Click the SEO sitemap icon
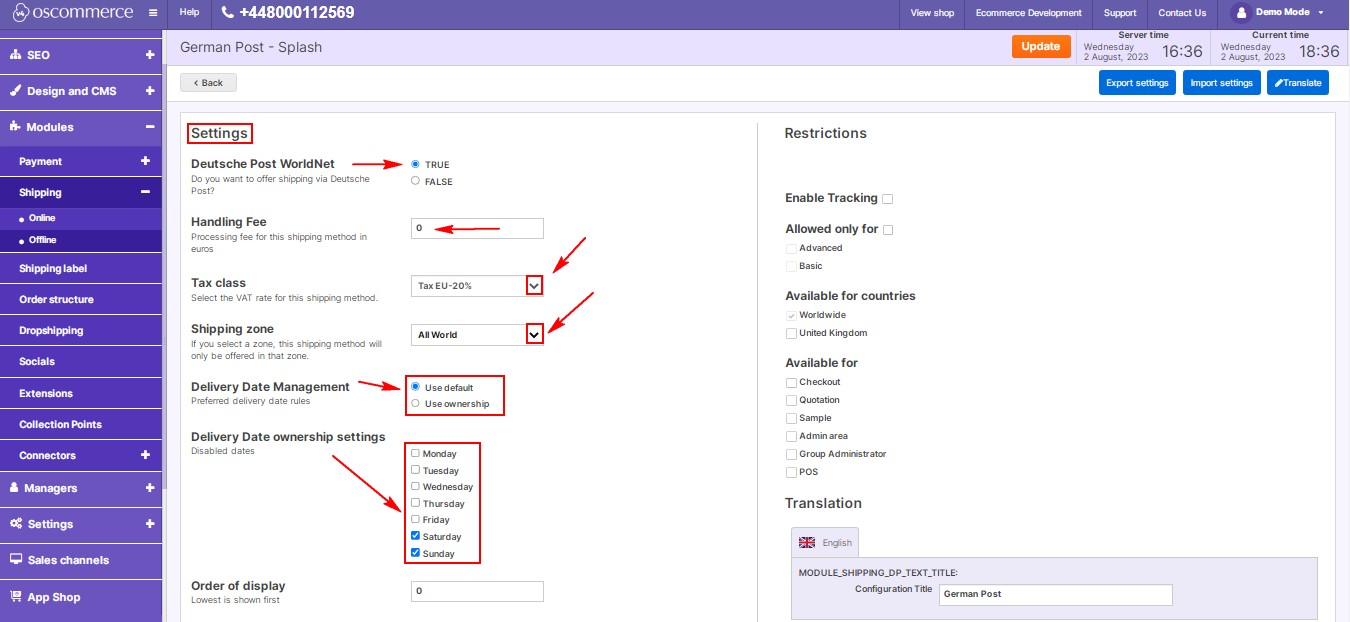Viewport: 1350px width, 622px height. click(x=15, y=55)
